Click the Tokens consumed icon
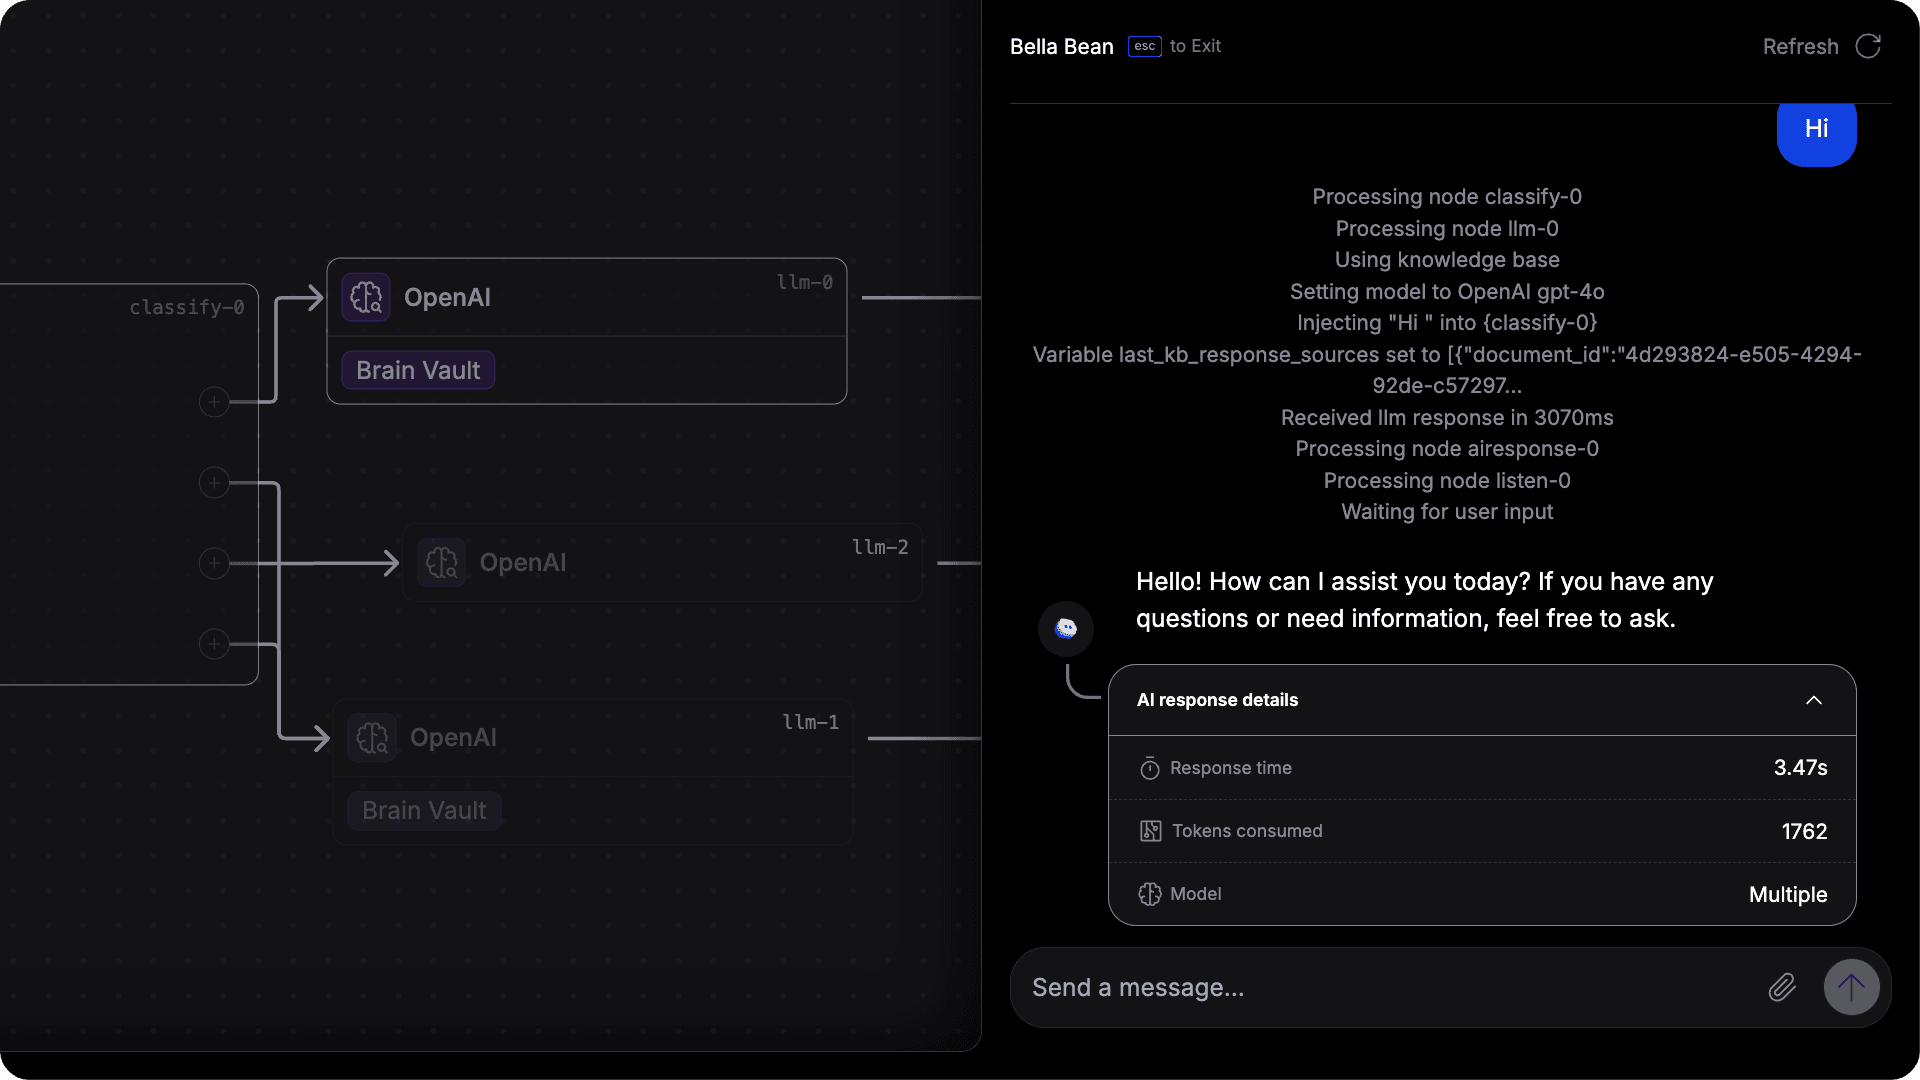Image resolution: width=1920 pixels, height=1080 pixels. tap(1150, 831)
